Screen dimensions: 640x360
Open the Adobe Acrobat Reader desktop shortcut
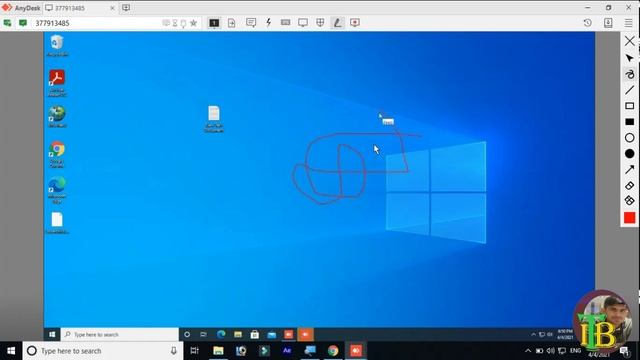[57, 83]
